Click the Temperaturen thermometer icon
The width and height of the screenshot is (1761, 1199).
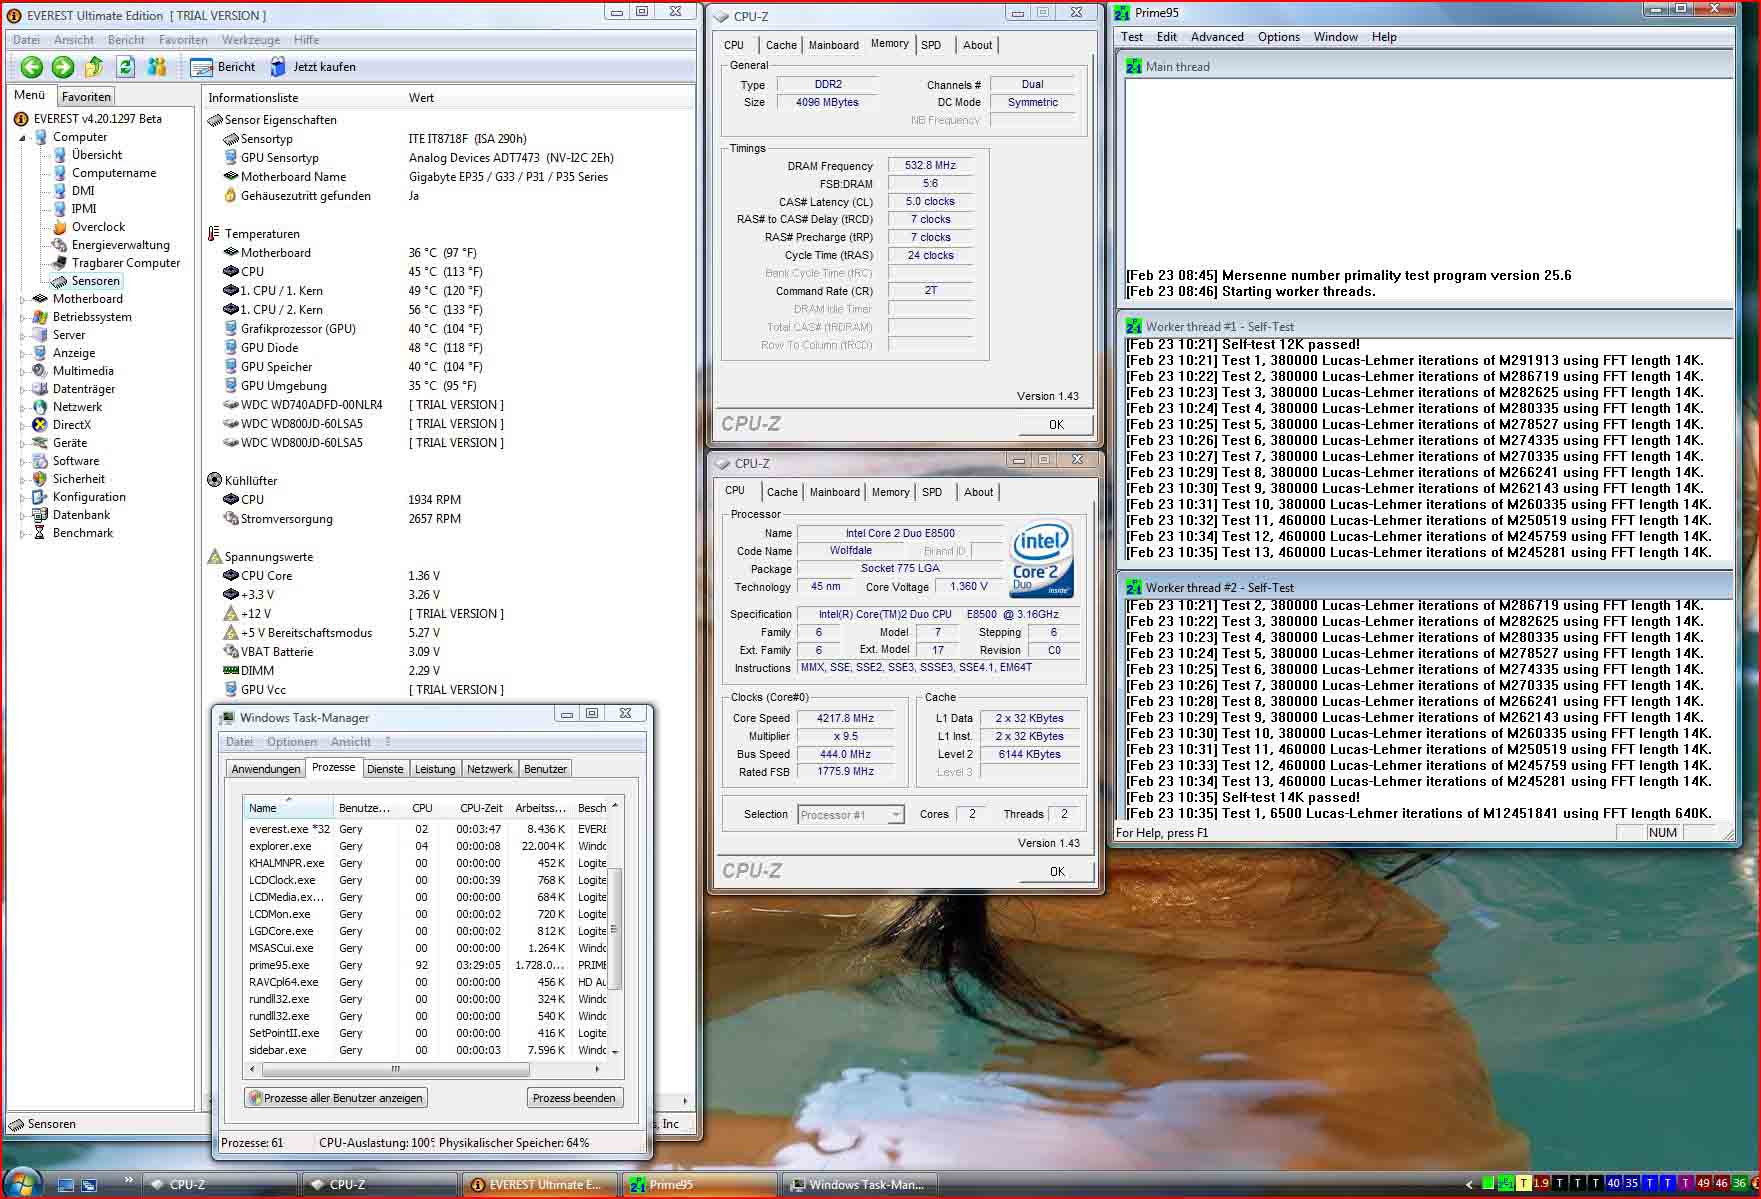[213, 234]
